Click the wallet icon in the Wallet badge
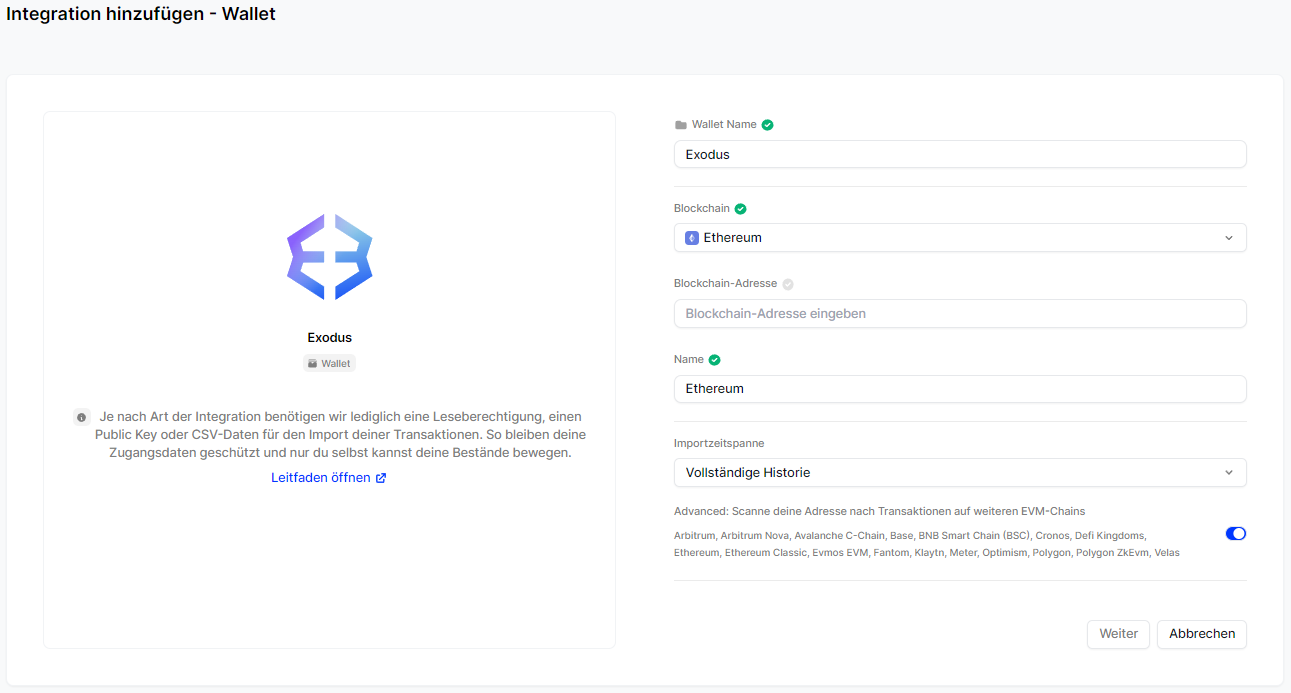1291x693 pixels. pyautogui.click(x=313, y=364)
